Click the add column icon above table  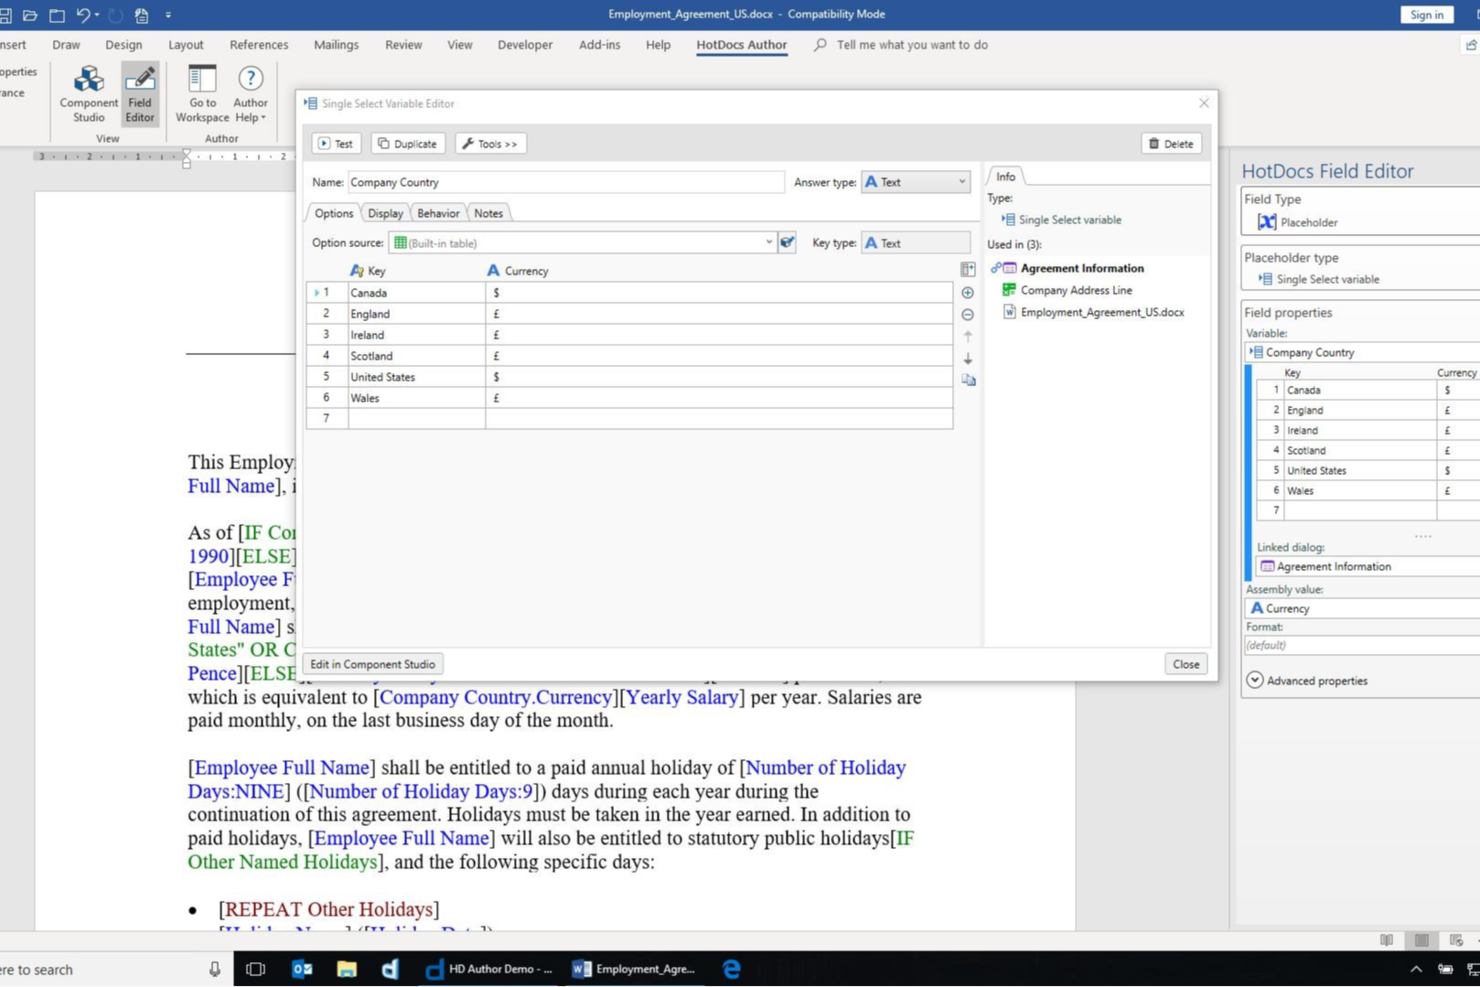(x=967, y=270)
